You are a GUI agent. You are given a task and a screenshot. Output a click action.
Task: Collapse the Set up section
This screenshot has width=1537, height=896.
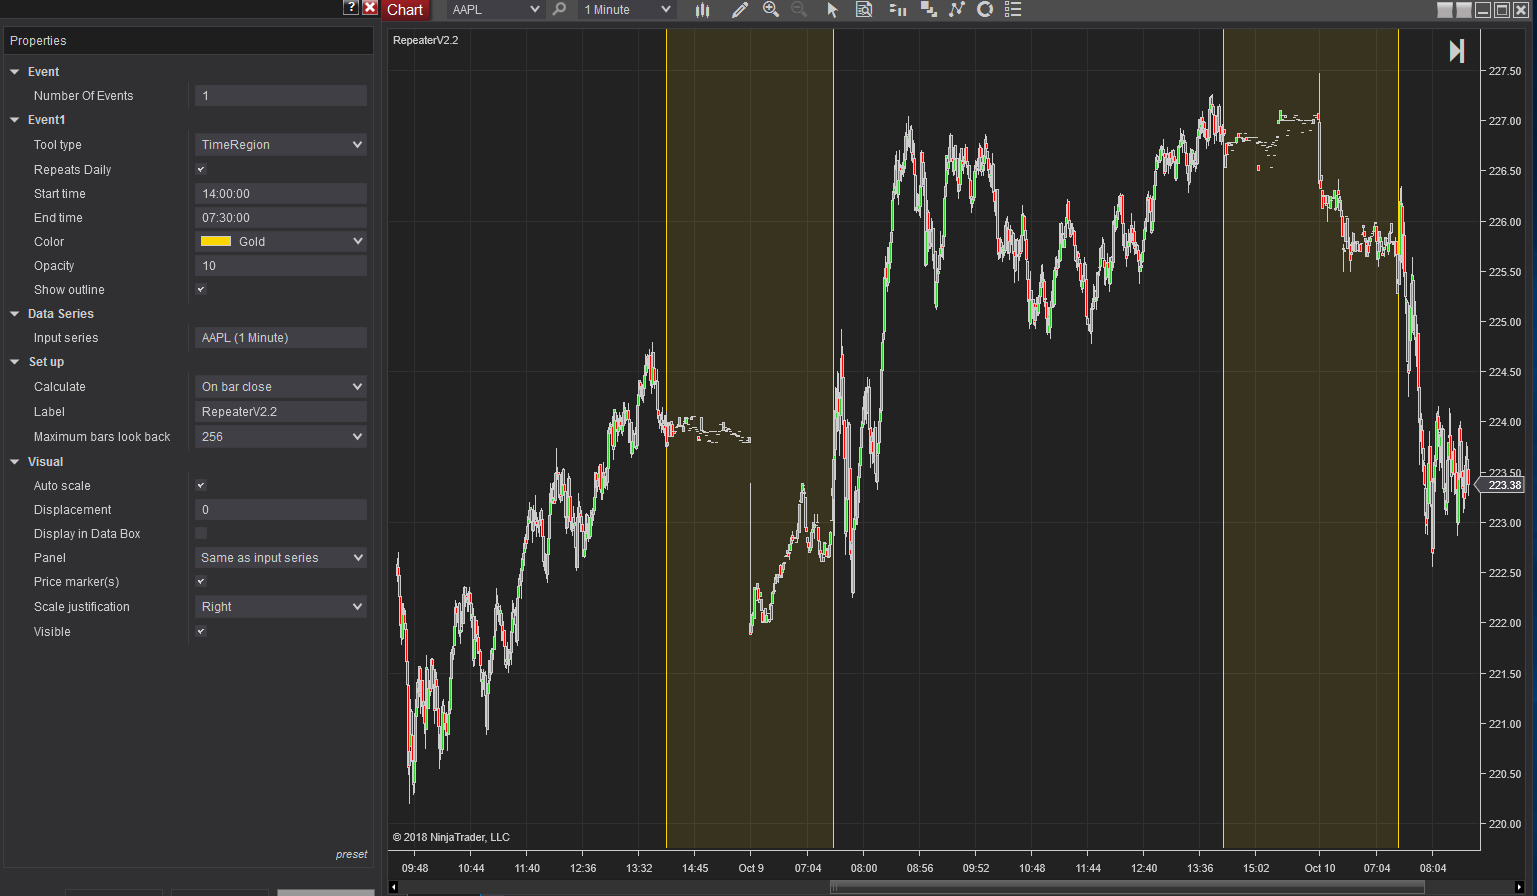pyautogui.click(x=15, y=362)
